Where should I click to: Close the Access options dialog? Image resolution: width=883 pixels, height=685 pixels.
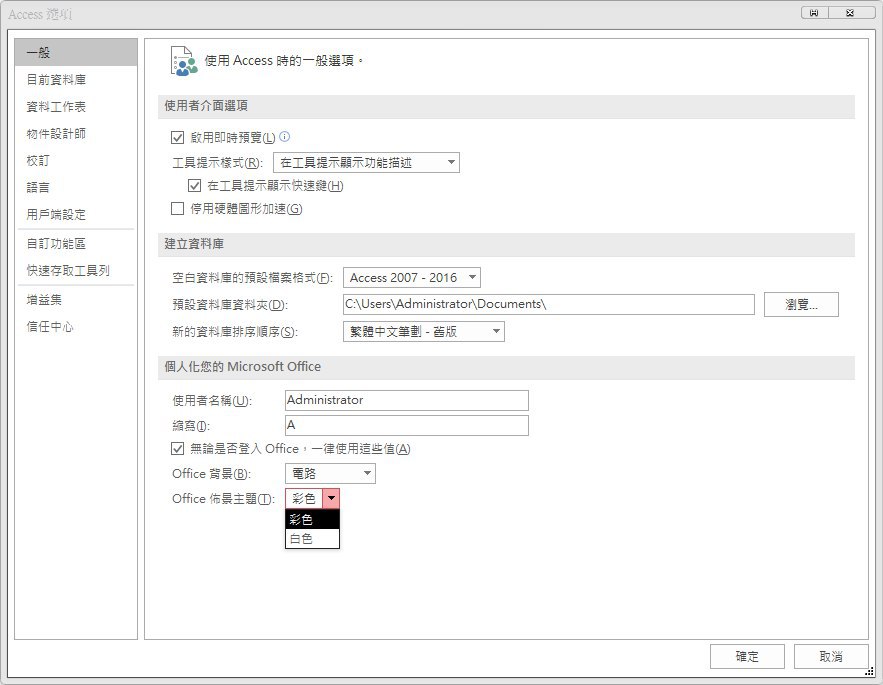click(x=850, y=13)
